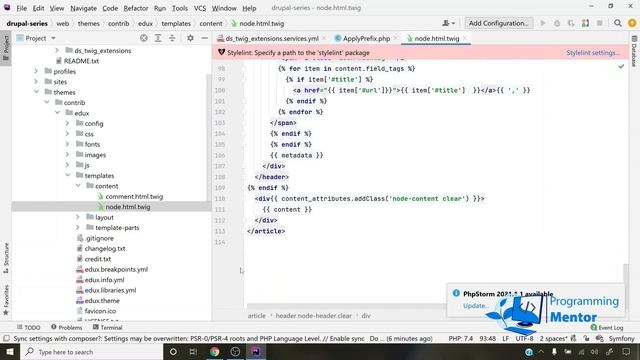Screen dimensions: 640x360
Task: Open the File menu
Action: point(21,8)
